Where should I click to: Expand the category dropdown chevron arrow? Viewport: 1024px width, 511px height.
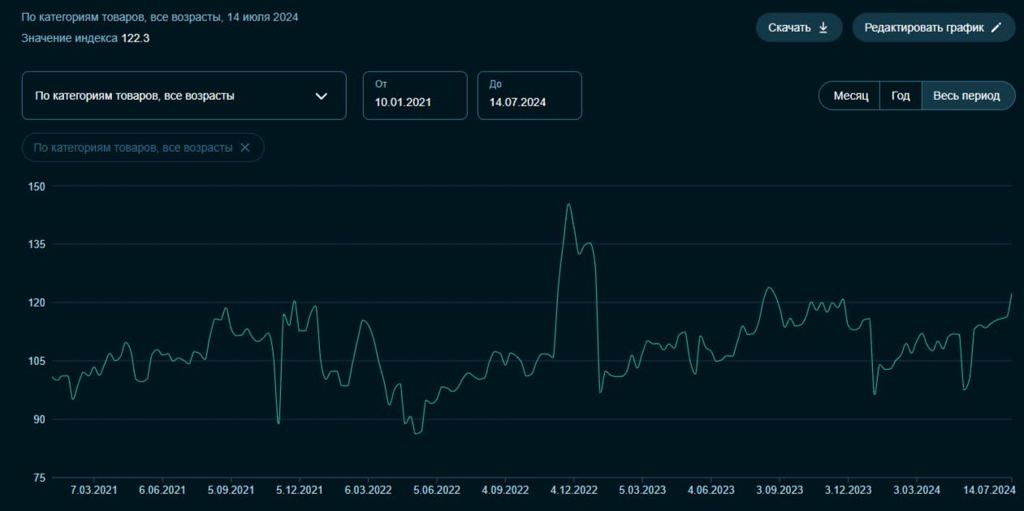[x=321, y=96]
